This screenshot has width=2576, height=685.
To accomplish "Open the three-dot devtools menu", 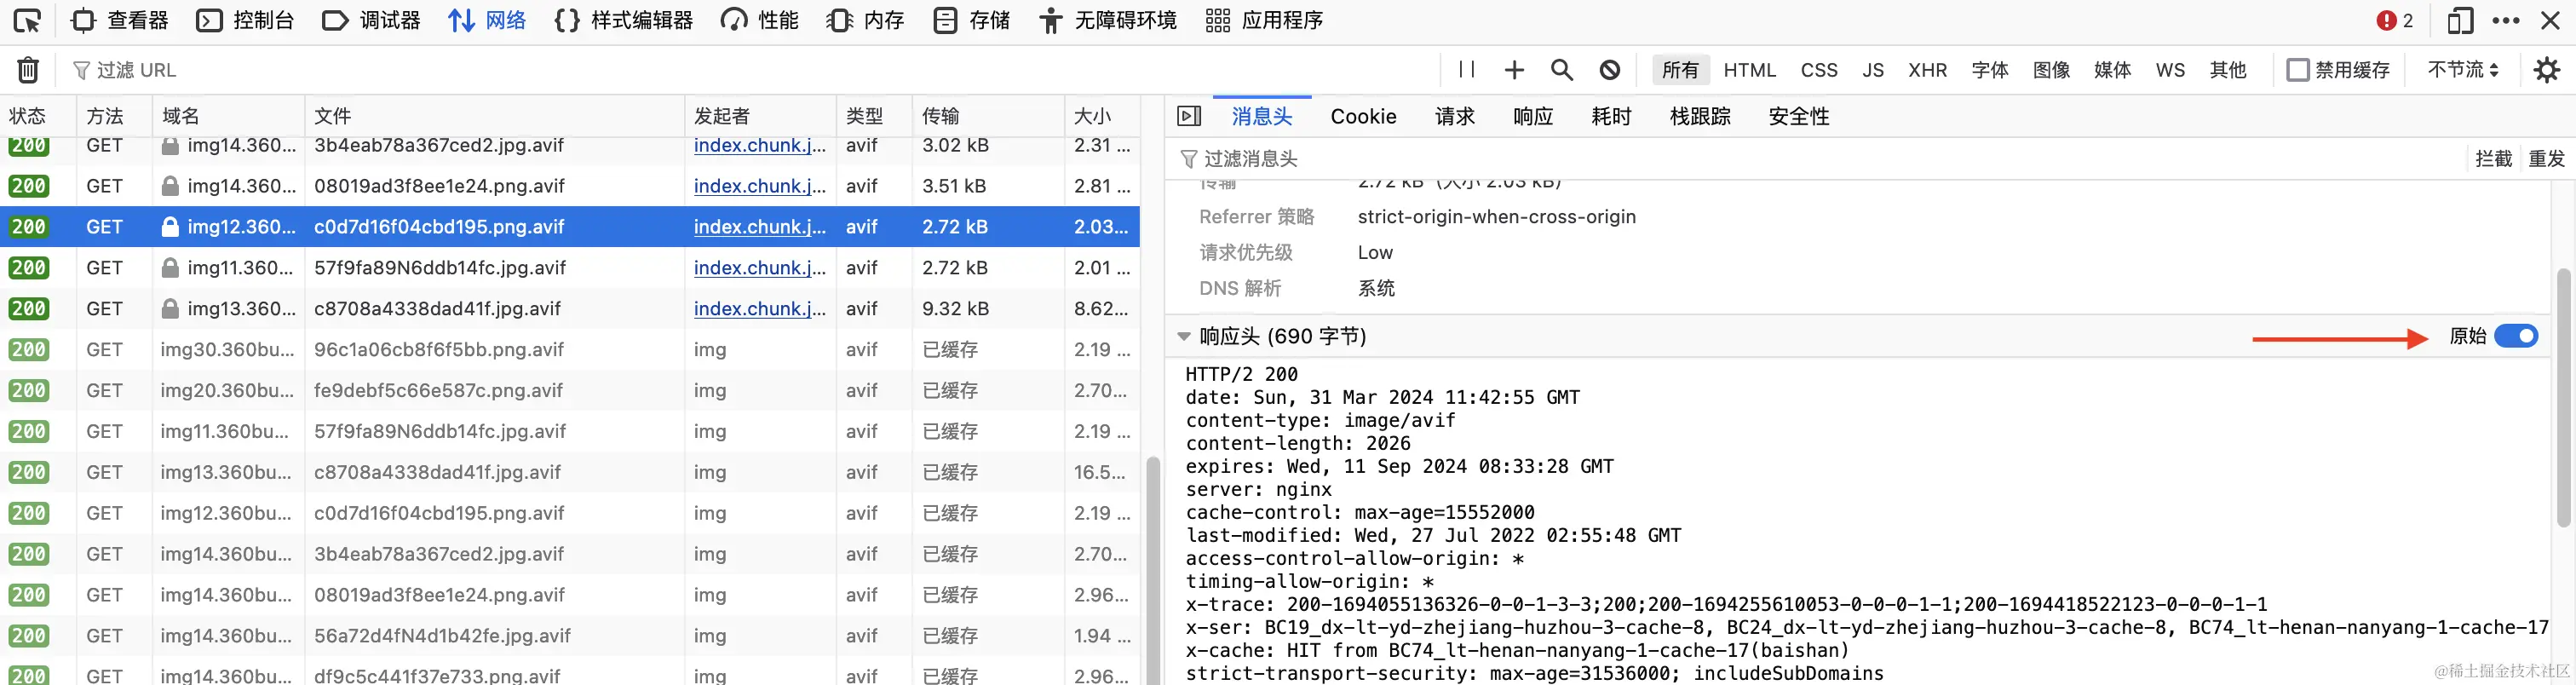I will (2506, 20).
